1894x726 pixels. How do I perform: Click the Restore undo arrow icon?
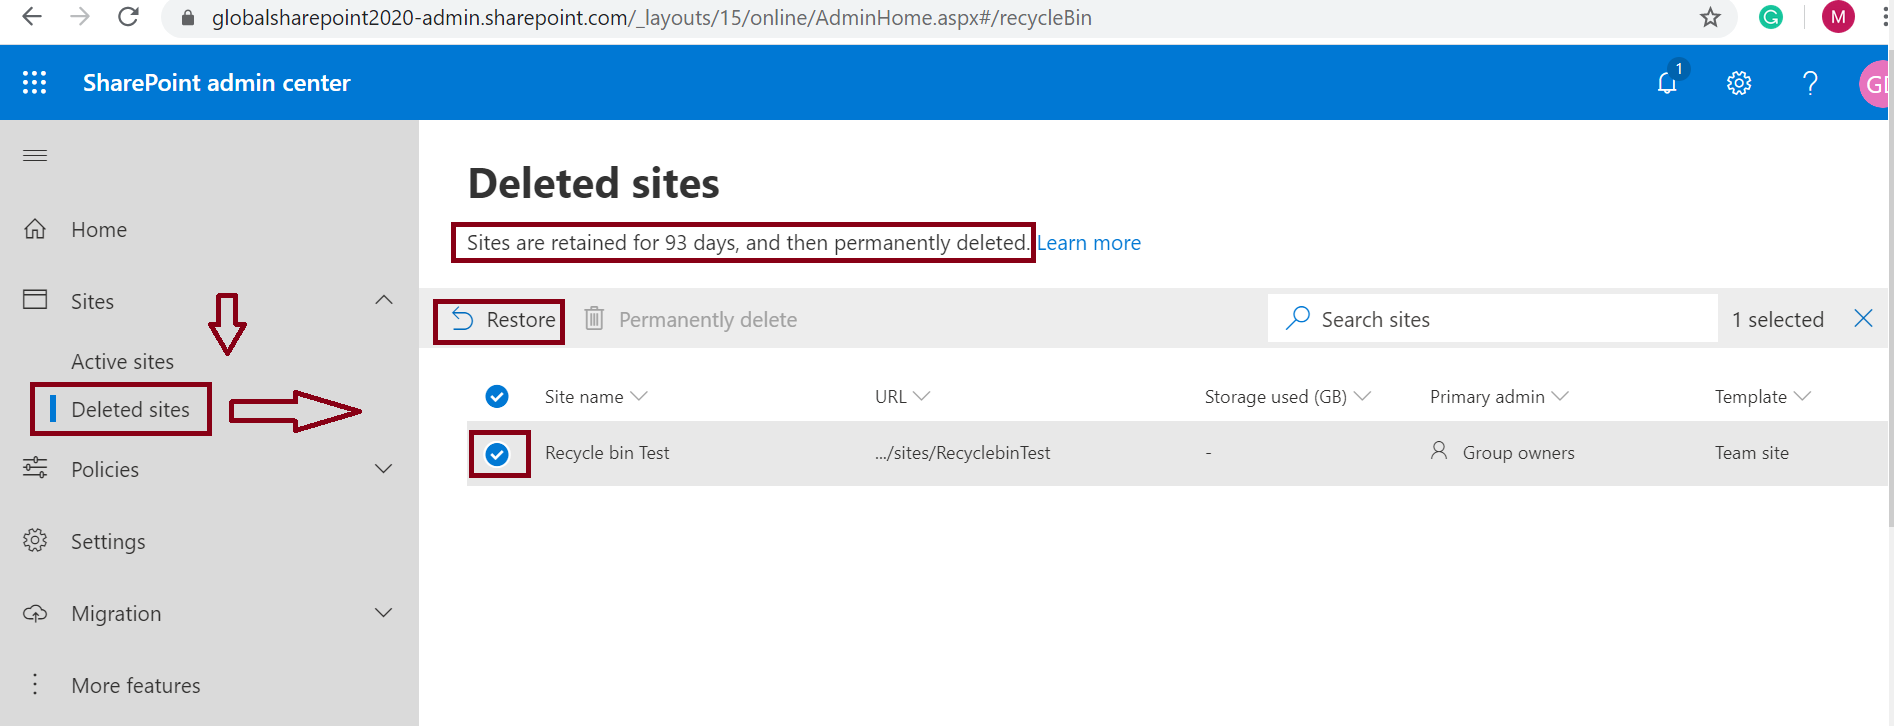462,319
